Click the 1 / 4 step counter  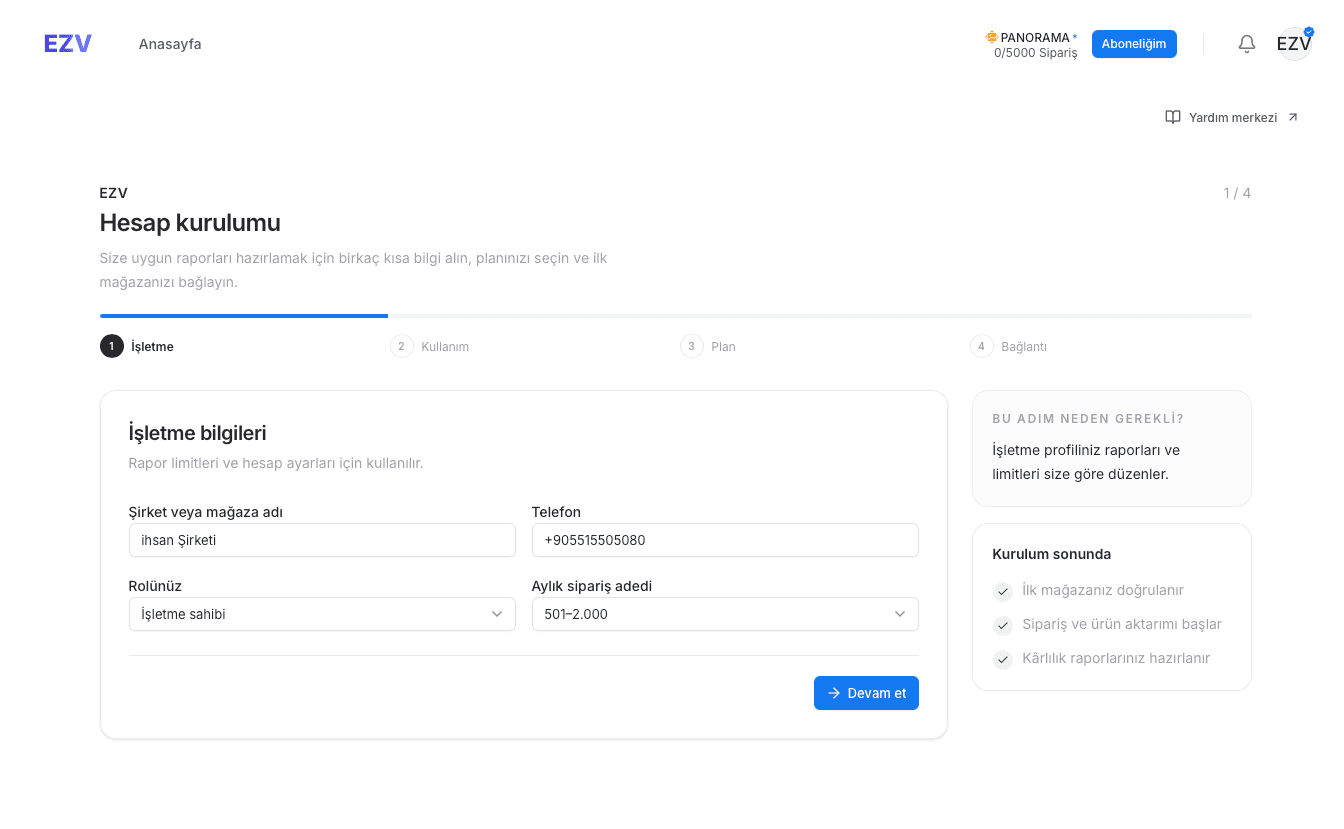click(1237, 193)
